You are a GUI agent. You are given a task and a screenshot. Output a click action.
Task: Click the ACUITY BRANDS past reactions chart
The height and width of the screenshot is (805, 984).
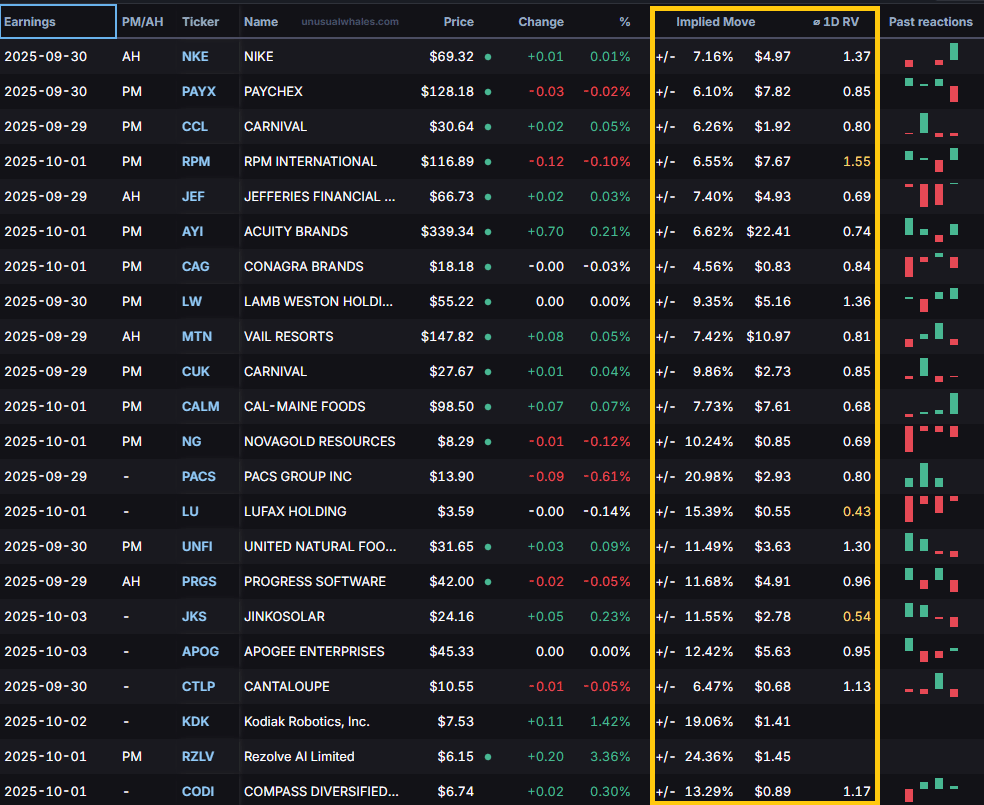pyautogui.click(x=931, y=230)
